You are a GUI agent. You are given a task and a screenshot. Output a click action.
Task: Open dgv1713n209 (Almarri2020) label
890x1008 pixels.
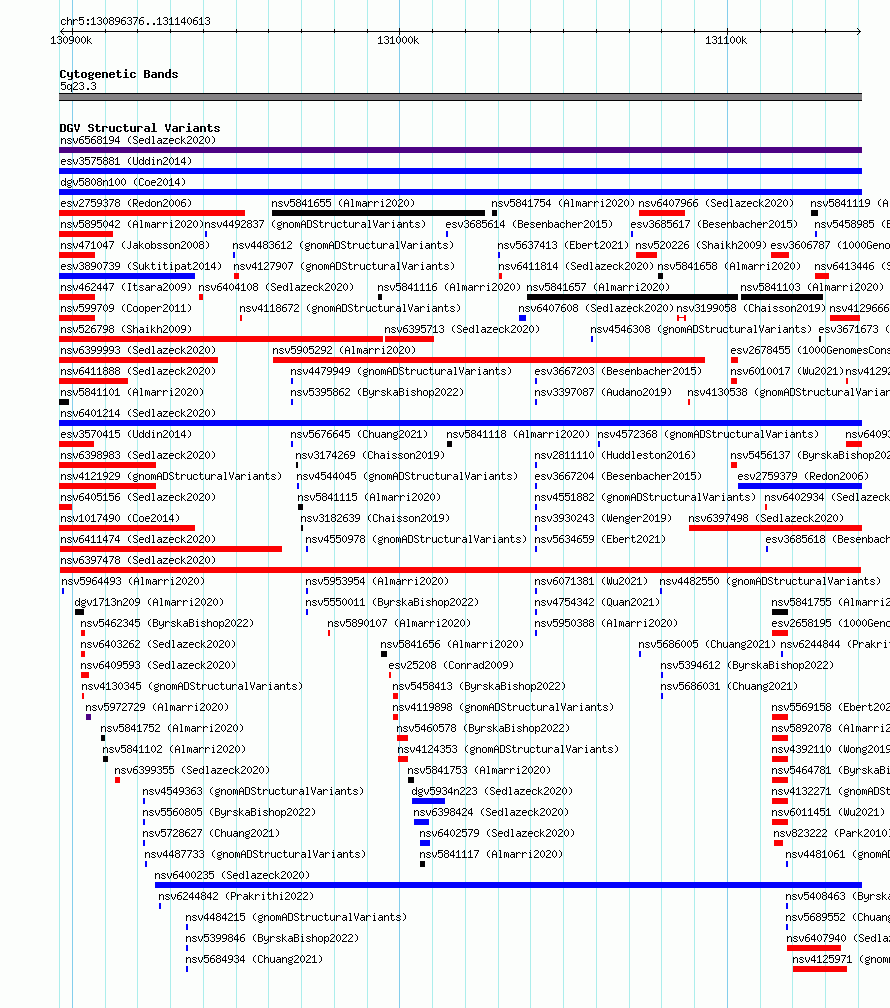coord(149,602)
